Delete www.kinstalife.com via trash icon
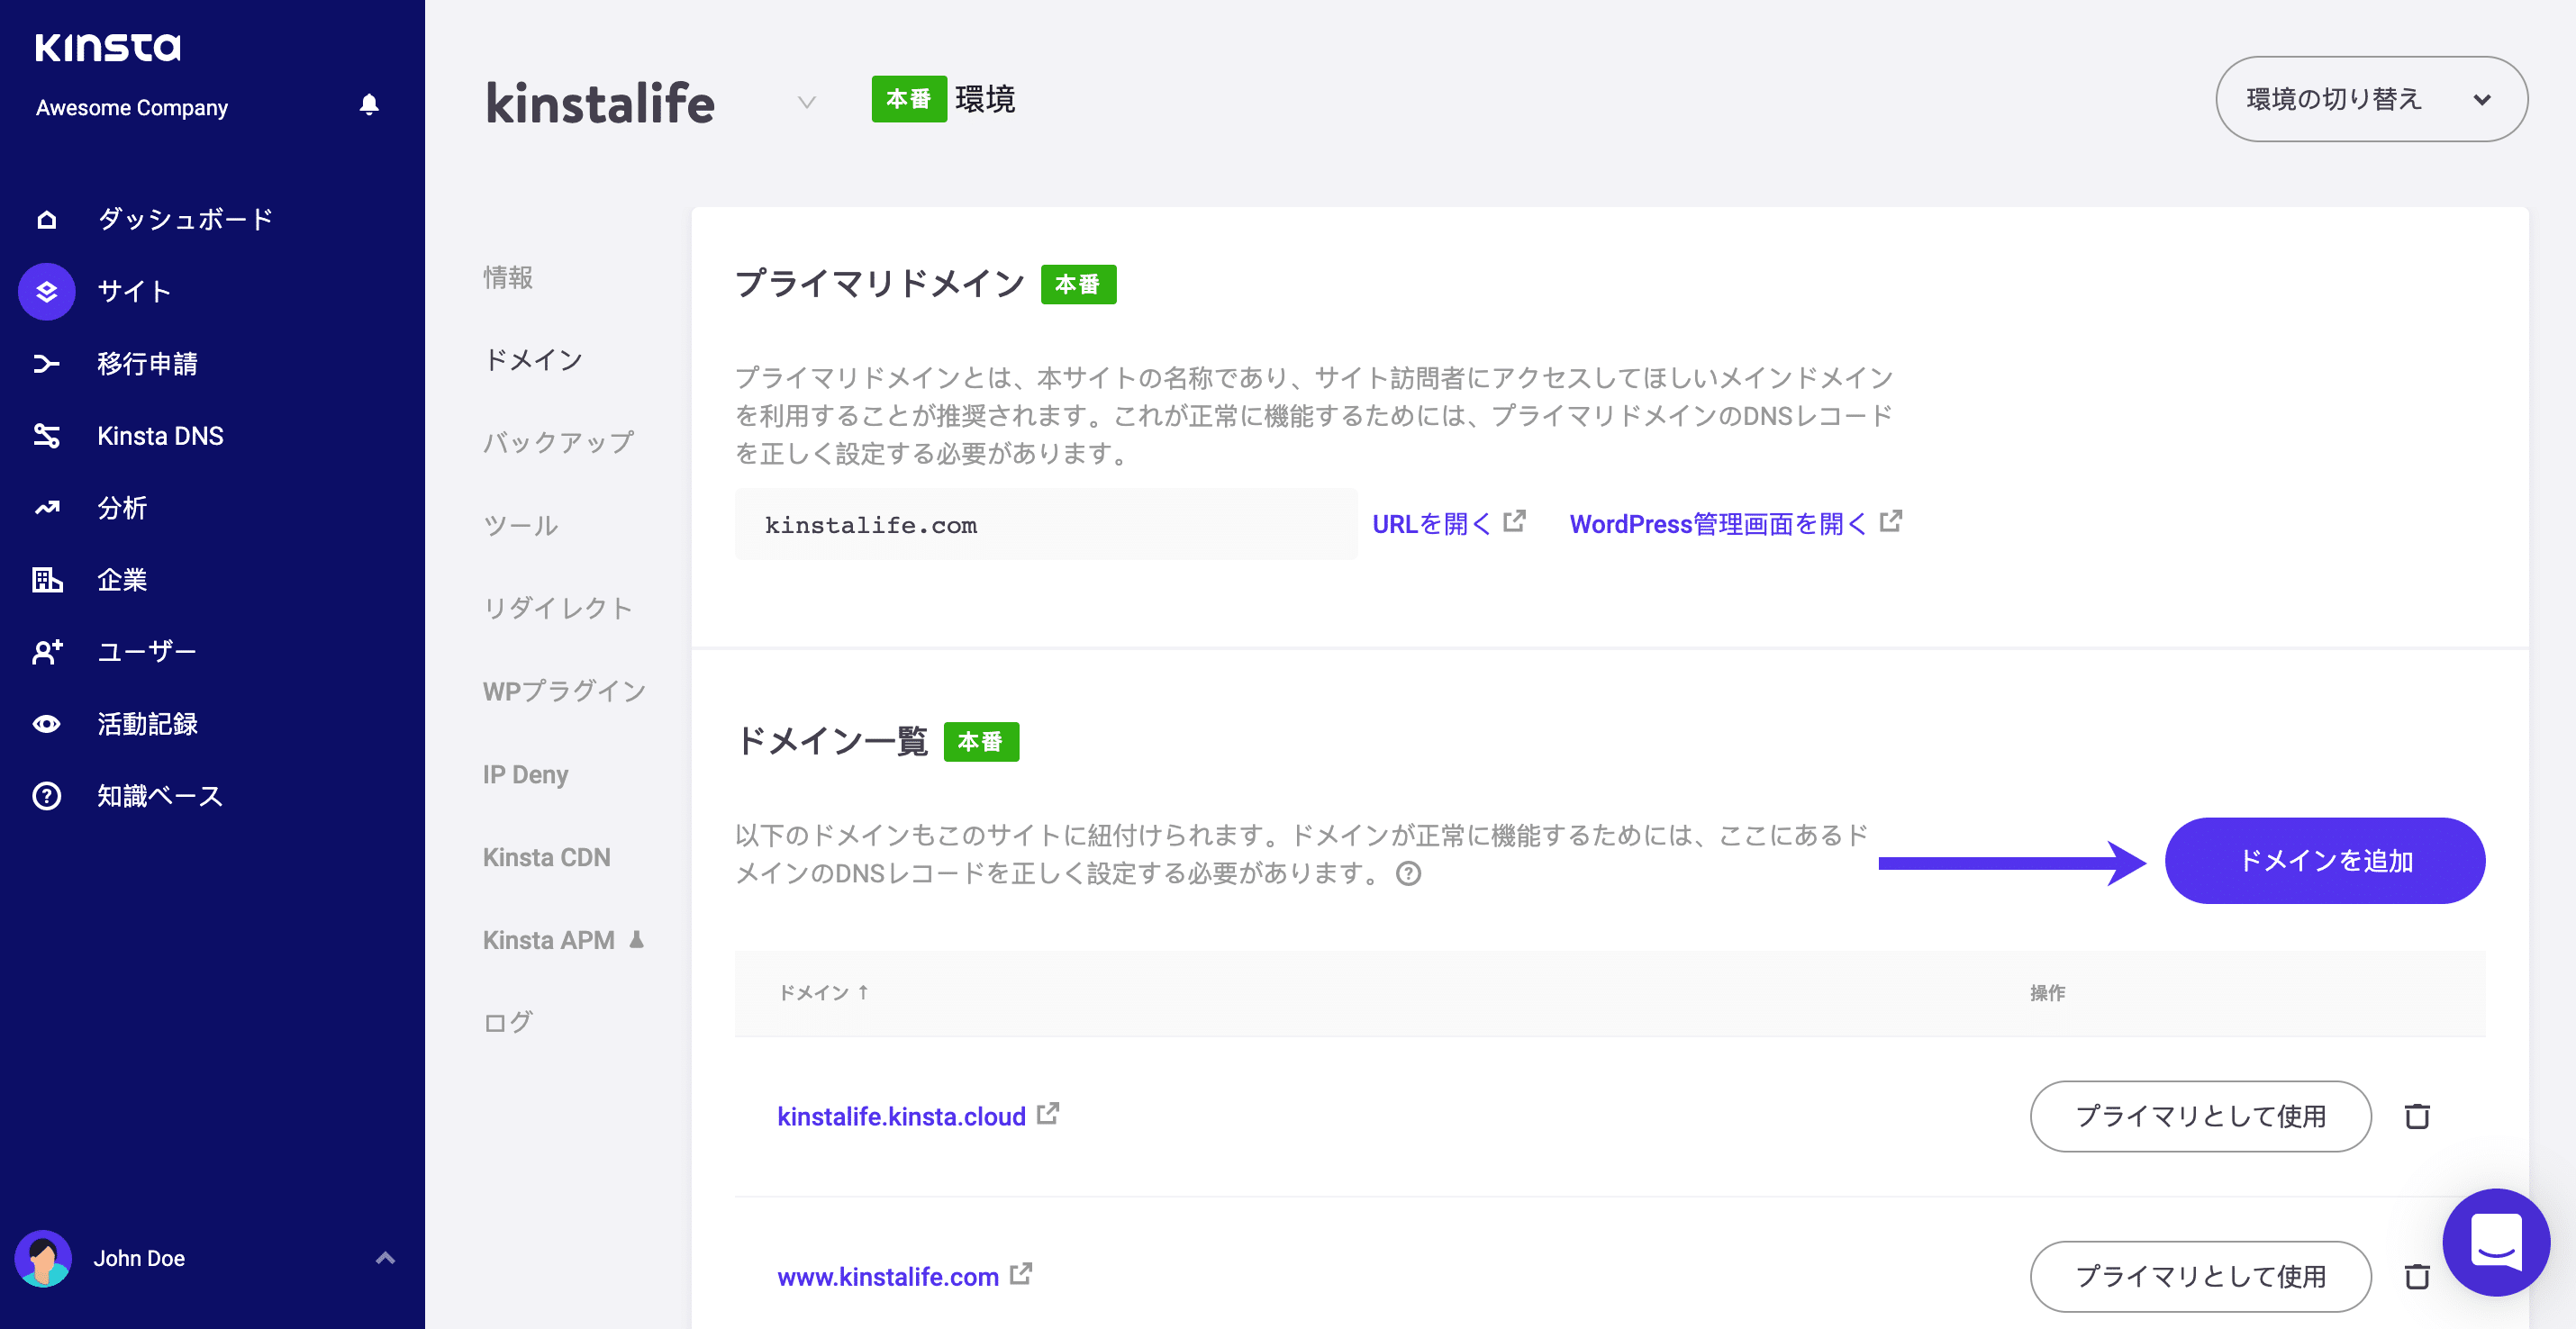This screenshot has width=2576, height=1329. [x=2417, y=1276]
